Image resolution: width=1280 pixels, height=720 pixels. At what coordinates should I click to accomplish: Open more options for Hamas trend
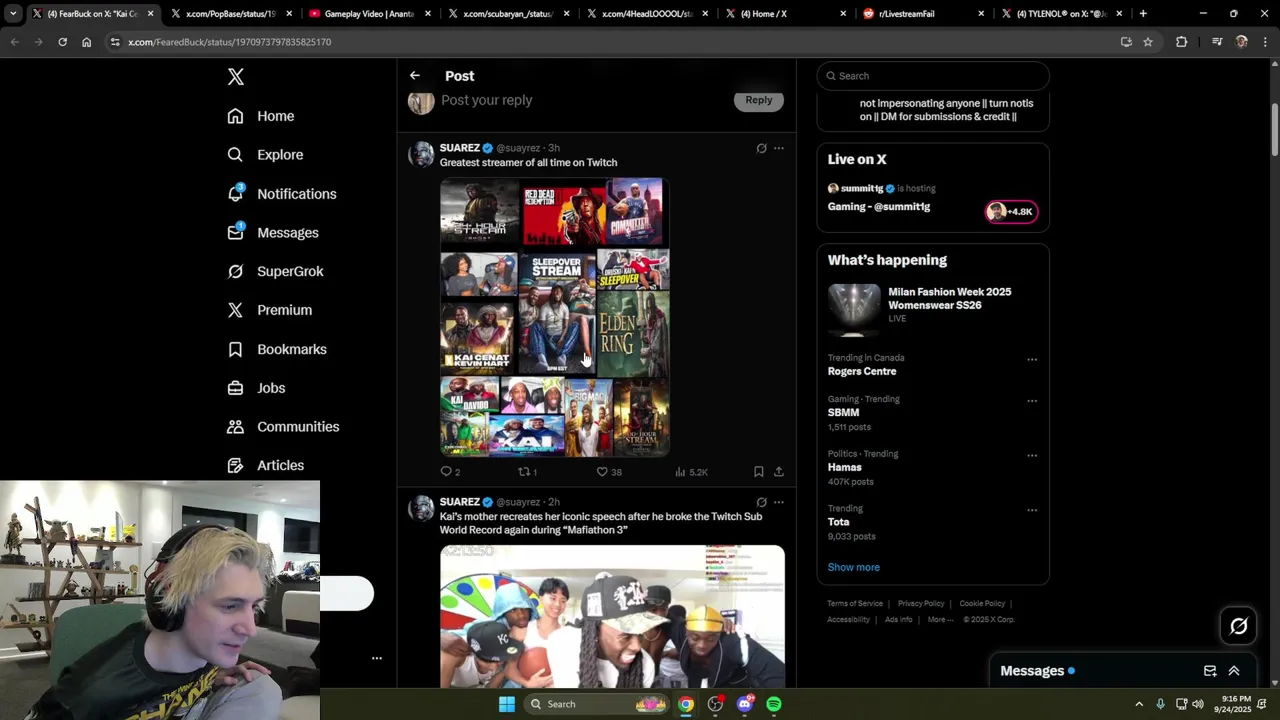(1032, 456)
